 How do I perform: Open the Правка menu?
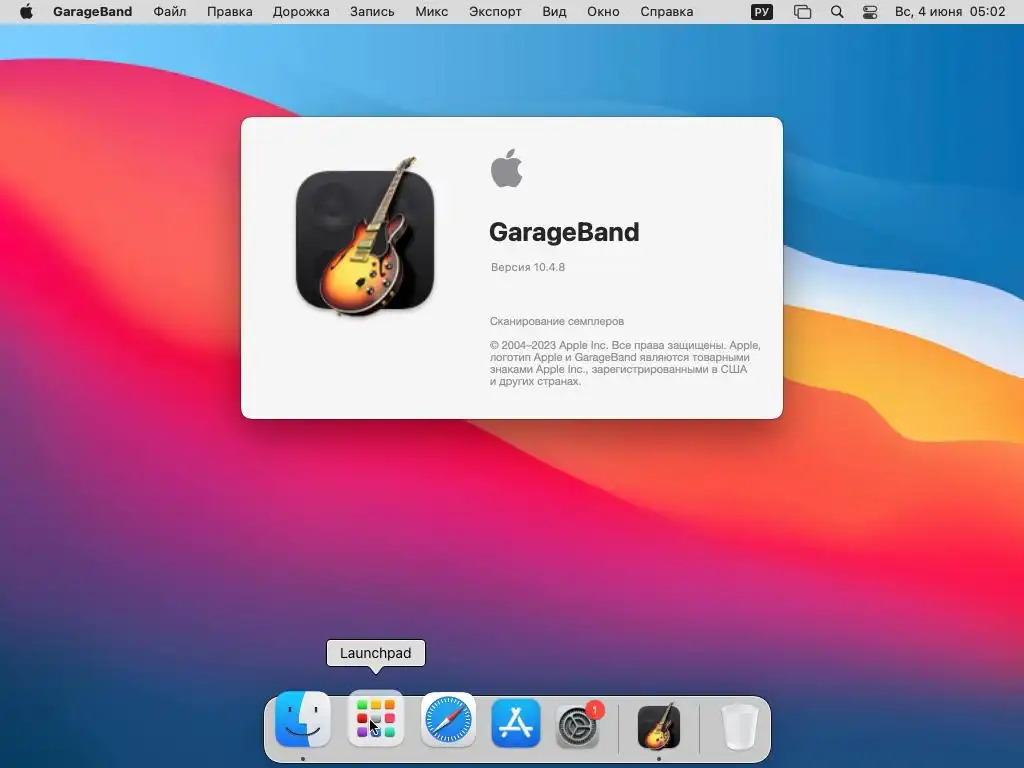pyautogui.click(x=229, y=12)
